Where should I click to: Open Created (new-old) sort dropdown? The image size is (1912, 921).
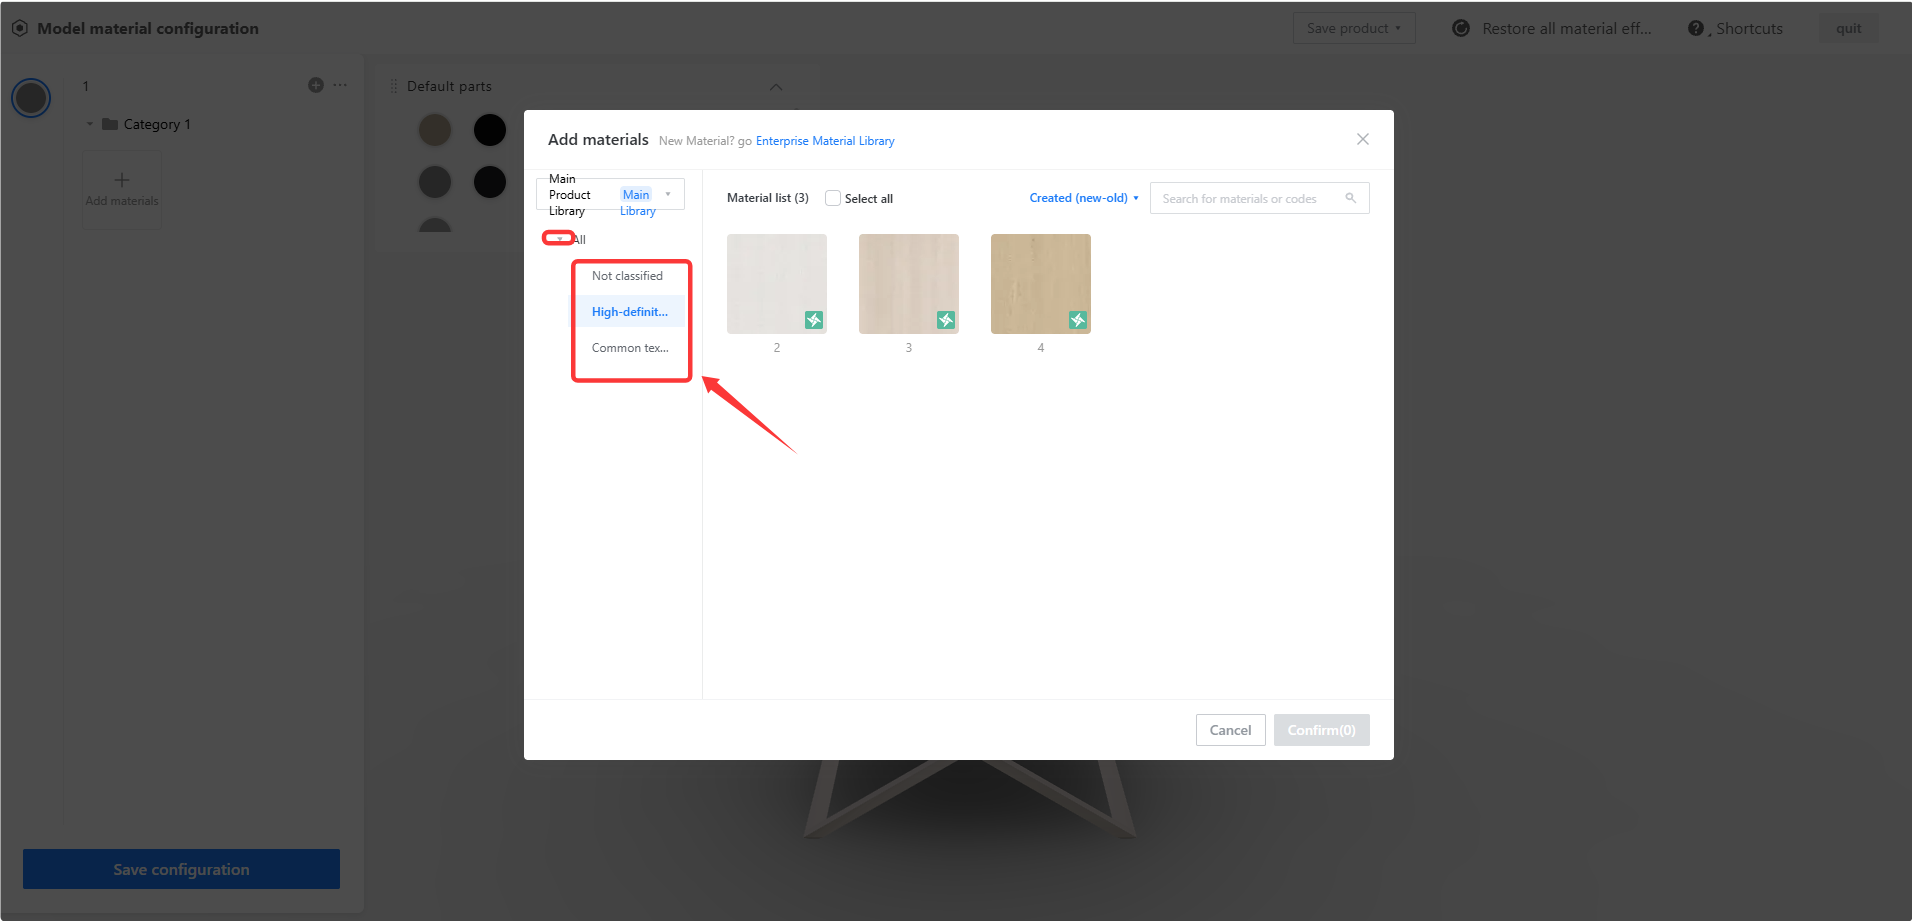pos(1084,198)
